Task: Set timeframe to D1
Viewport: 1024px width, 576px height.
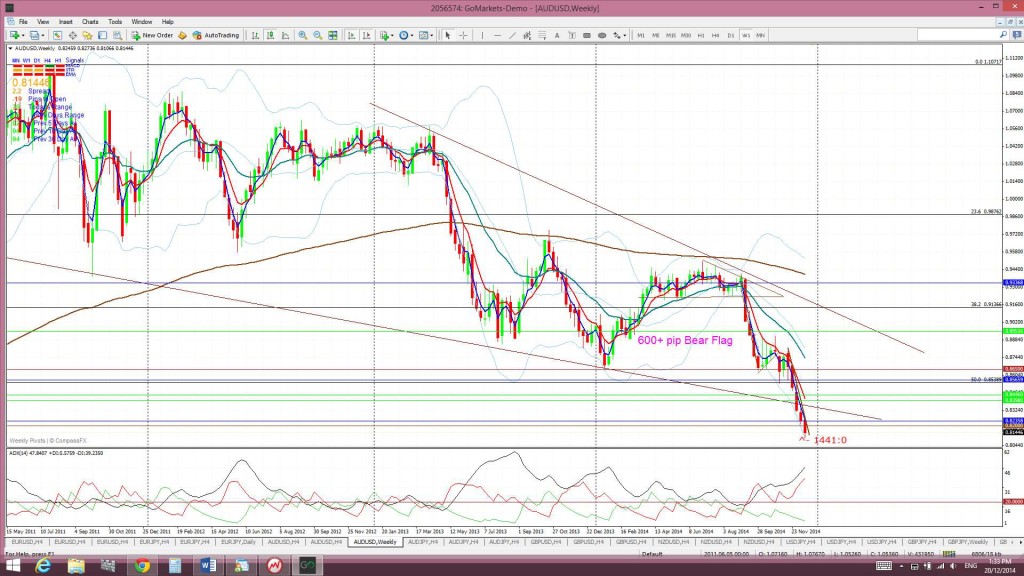Action: [731, 35]
